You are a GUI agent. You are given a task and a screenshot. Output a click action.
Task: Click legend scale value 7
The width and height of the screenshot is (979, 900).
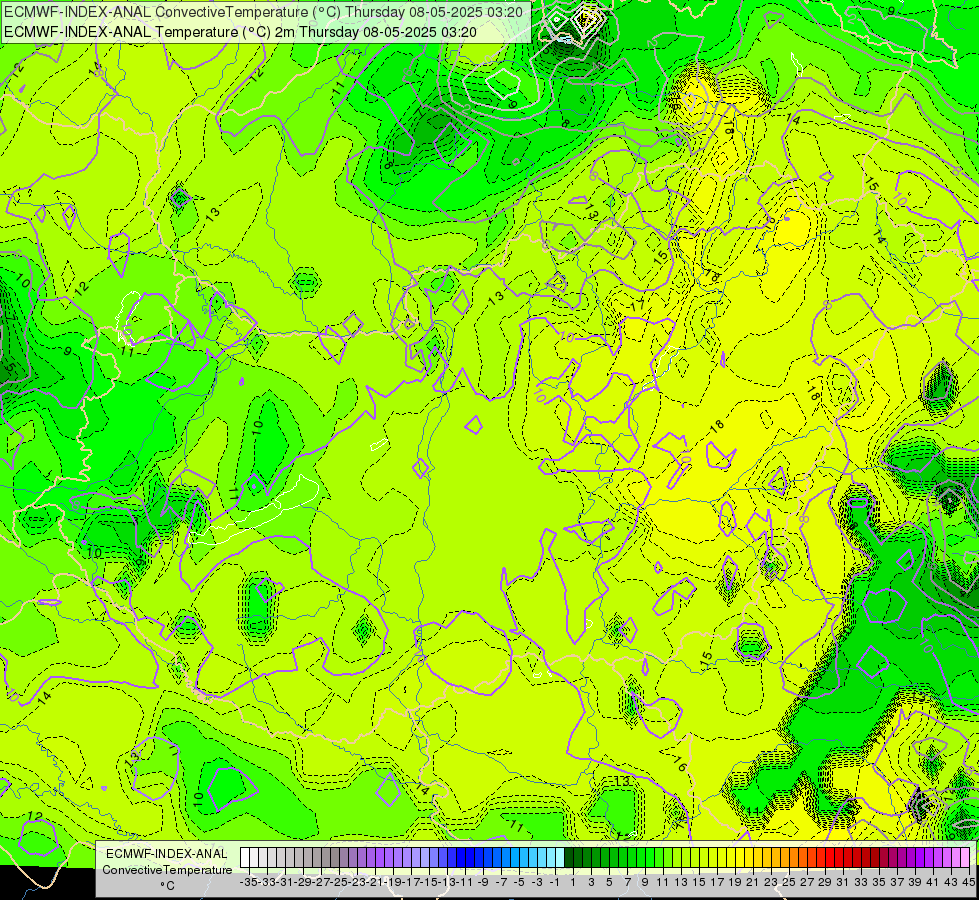click(627, 883)
